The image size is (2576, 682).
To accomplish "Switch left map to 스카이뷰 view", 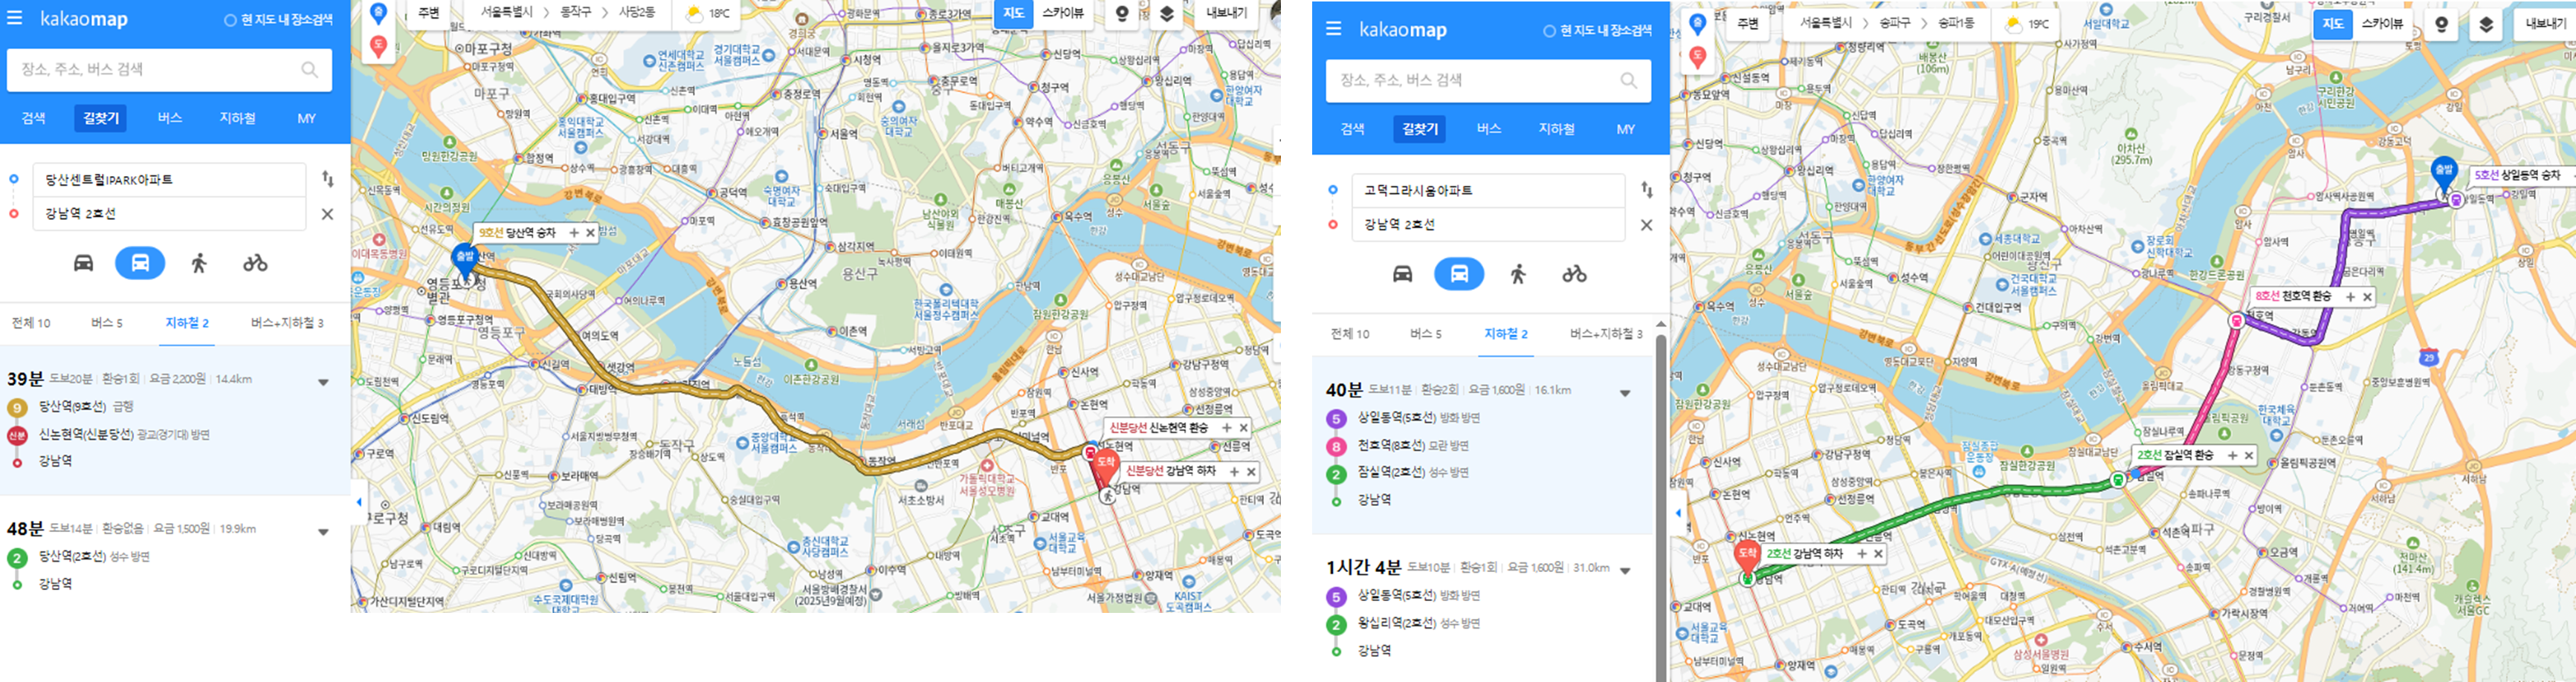I will click(1063, 13).
